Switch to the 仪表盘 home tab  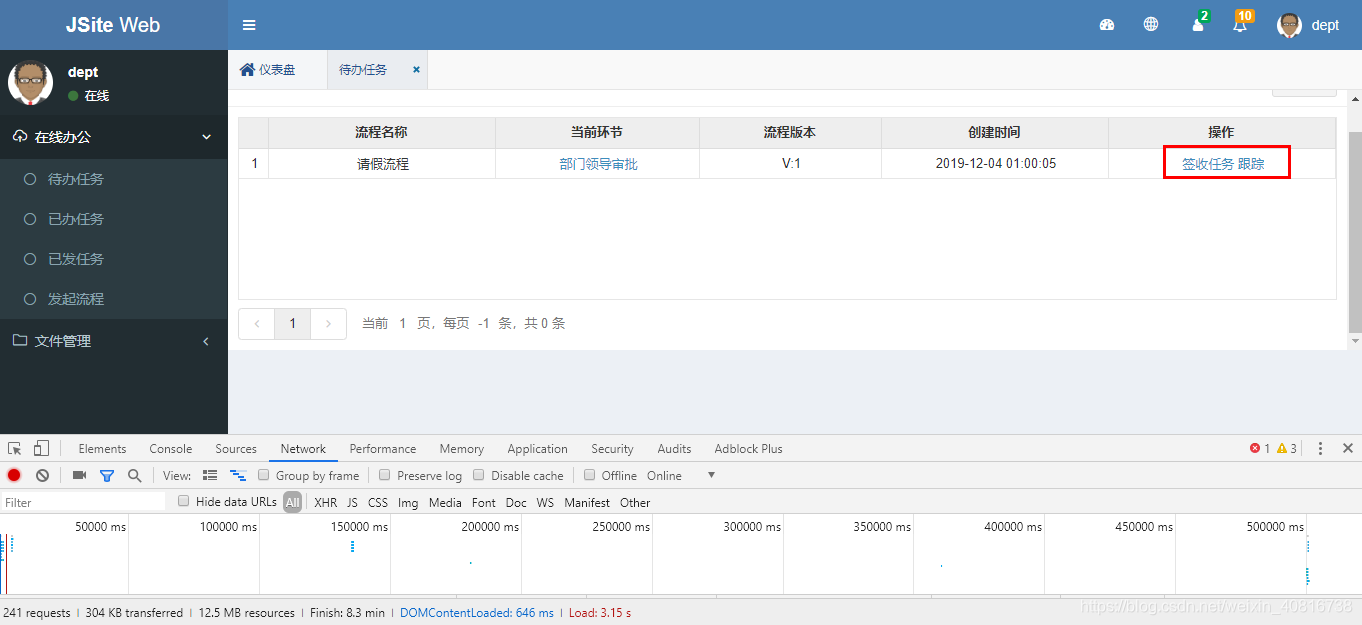pyautogui.click(x=268, y=70)
